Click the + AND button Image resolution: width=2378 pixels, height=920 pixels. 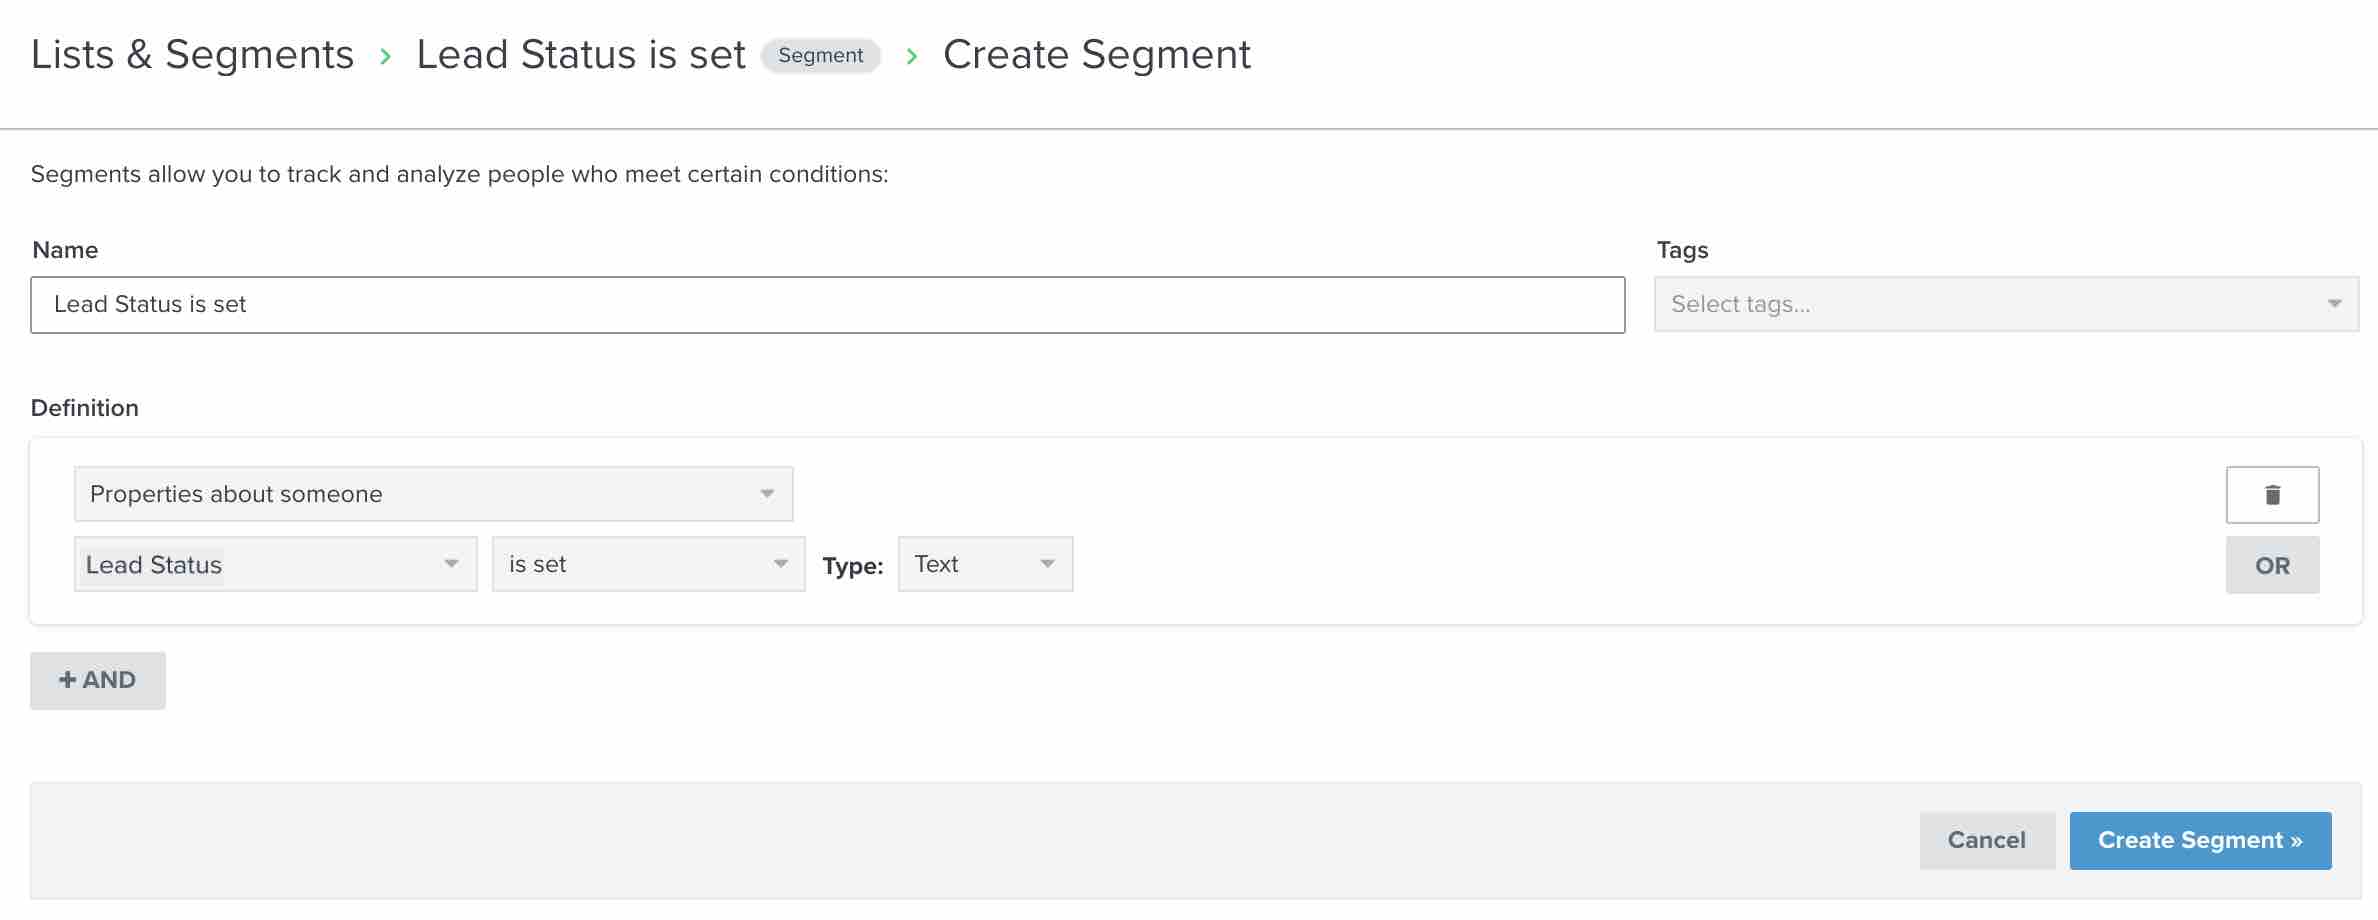point(97,680)
